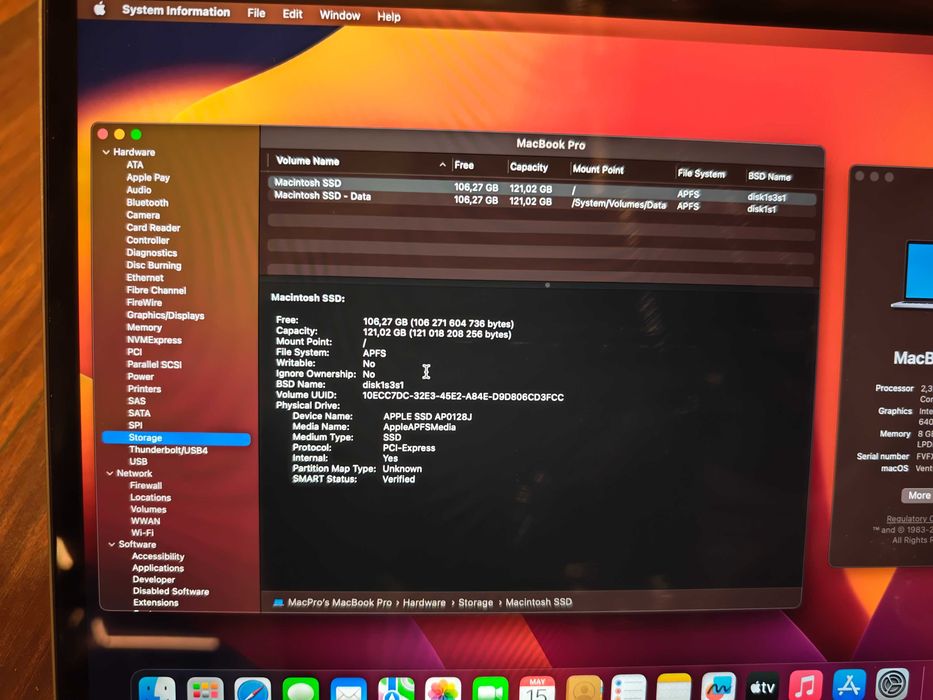This screenshot has height=700, width=933.
Task: Select Memory in the sidebar
Action: coord(144,327)
